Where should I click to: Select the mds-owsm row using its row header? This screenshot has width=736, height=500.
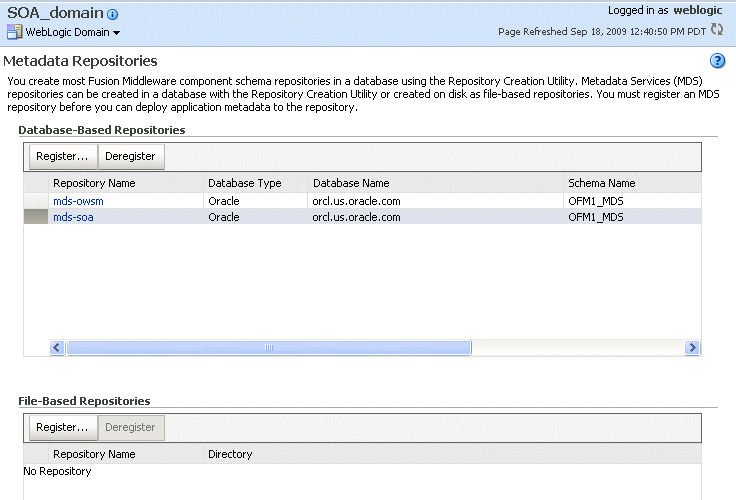pos(36,201)
